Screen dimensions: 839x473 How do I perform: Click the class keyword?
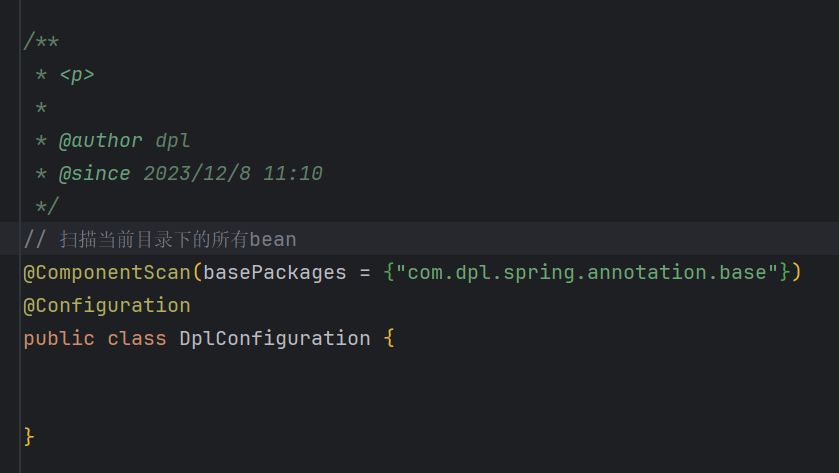137,339
